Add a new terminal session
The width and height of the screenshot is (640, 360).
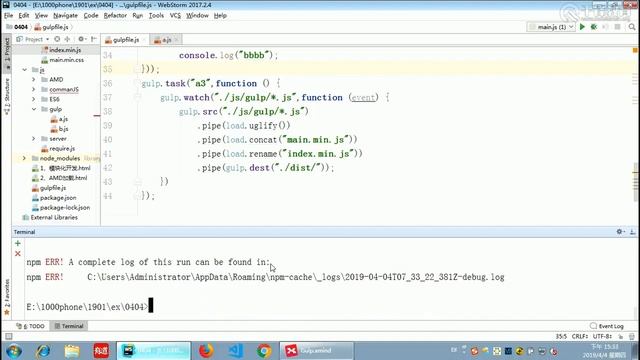coord(18,243)
